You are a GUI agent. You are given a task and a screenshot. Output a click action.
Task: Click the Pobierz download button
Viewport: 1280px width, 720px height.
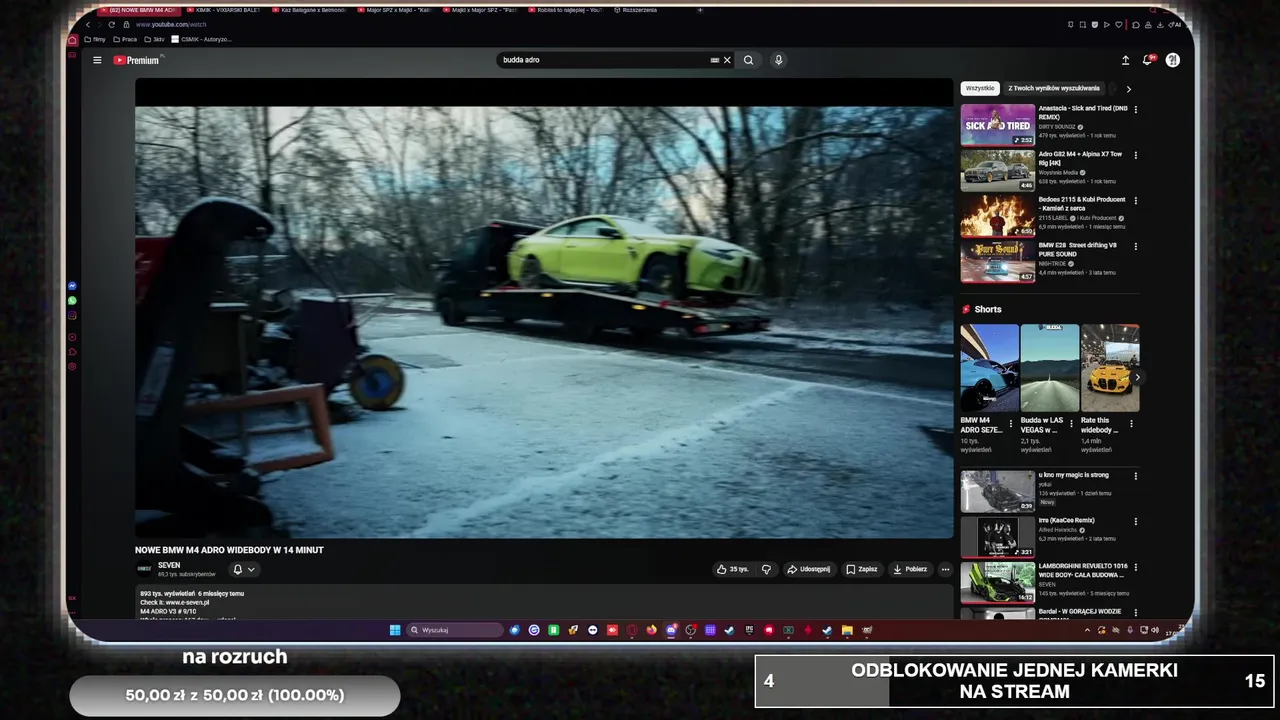tap(910, 569)
